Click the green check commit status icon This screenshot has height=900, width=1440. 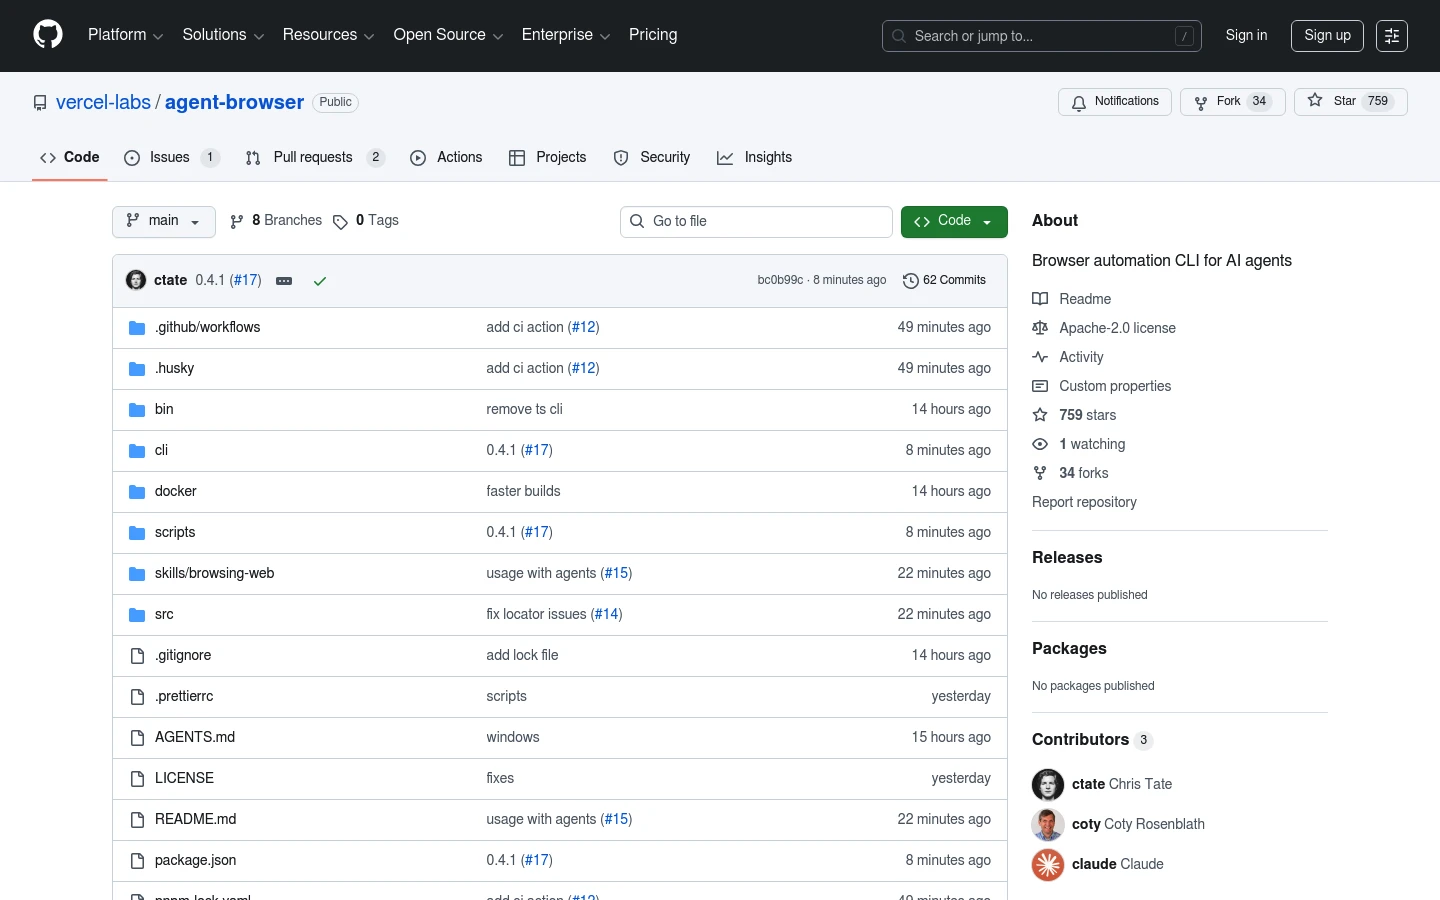(320, 281)
